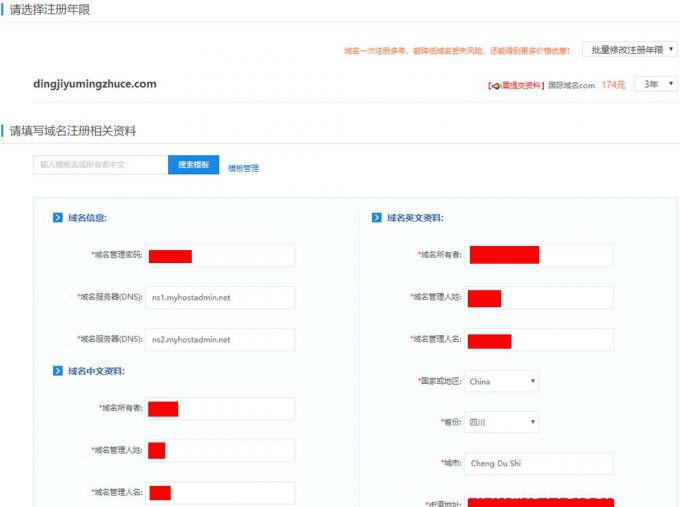Click English 域名管理人名 input field
The width and height of the screenshot is (680, 507).
pyautogui.click(x=539, y=340)
